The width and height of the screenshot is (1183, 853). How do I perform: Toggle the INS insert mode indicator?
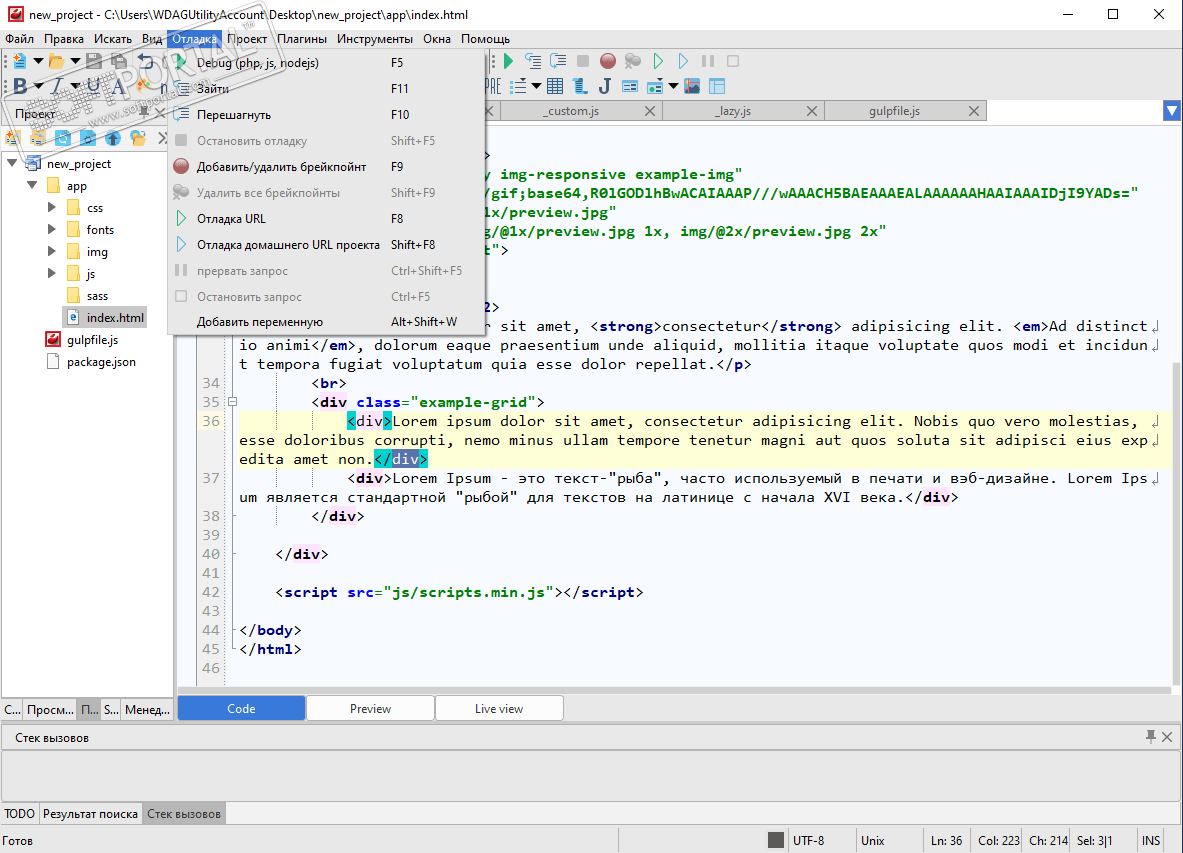click(x=1151, y=841)
